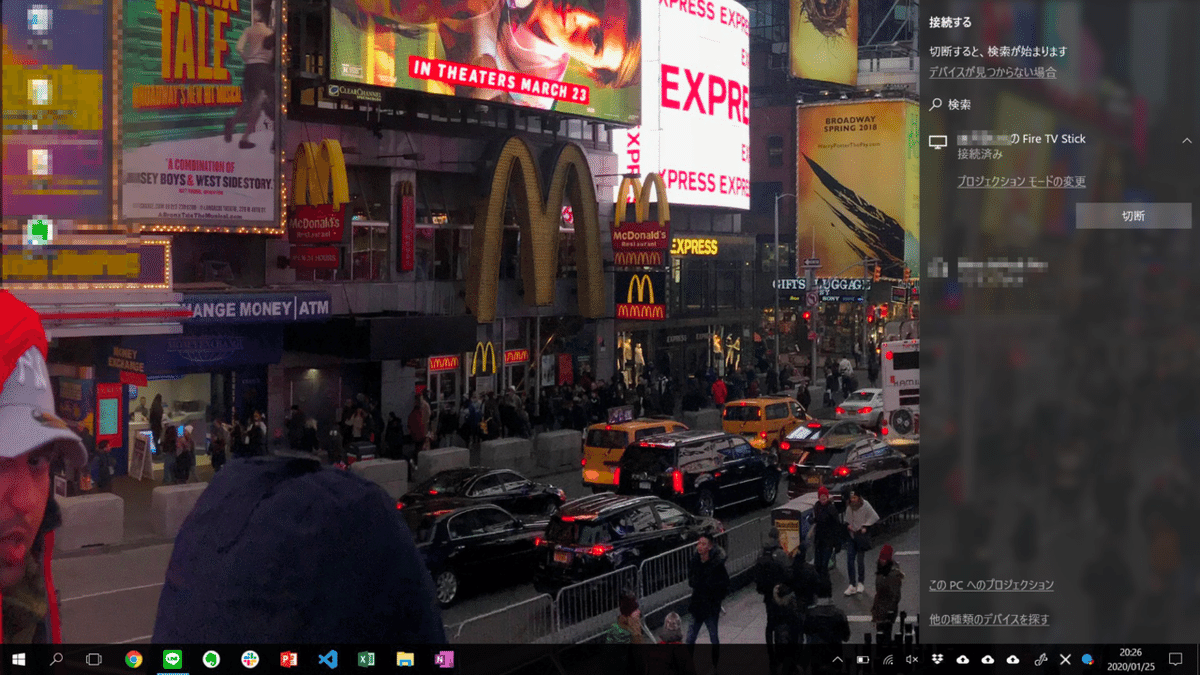Open Task View on the taskbar
The image size is (1200, 675).
[x=94, y=659]
